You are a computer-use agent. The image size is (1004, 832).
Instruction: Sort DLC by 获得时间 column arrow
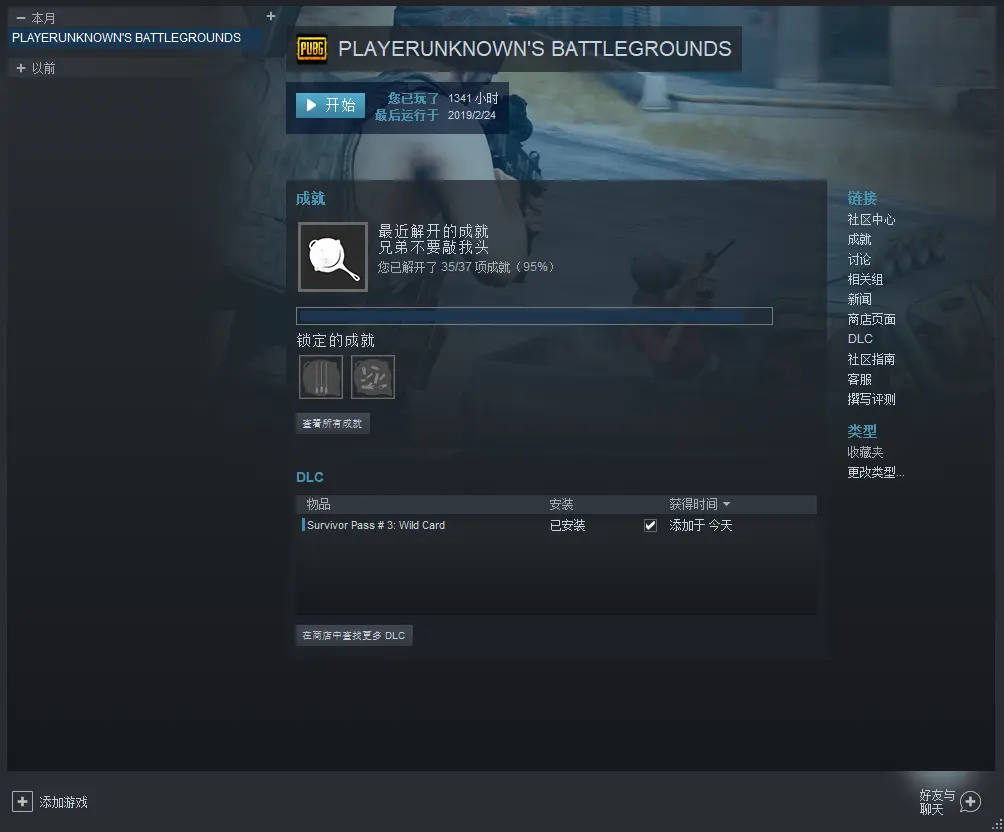(x=726, y=505)
